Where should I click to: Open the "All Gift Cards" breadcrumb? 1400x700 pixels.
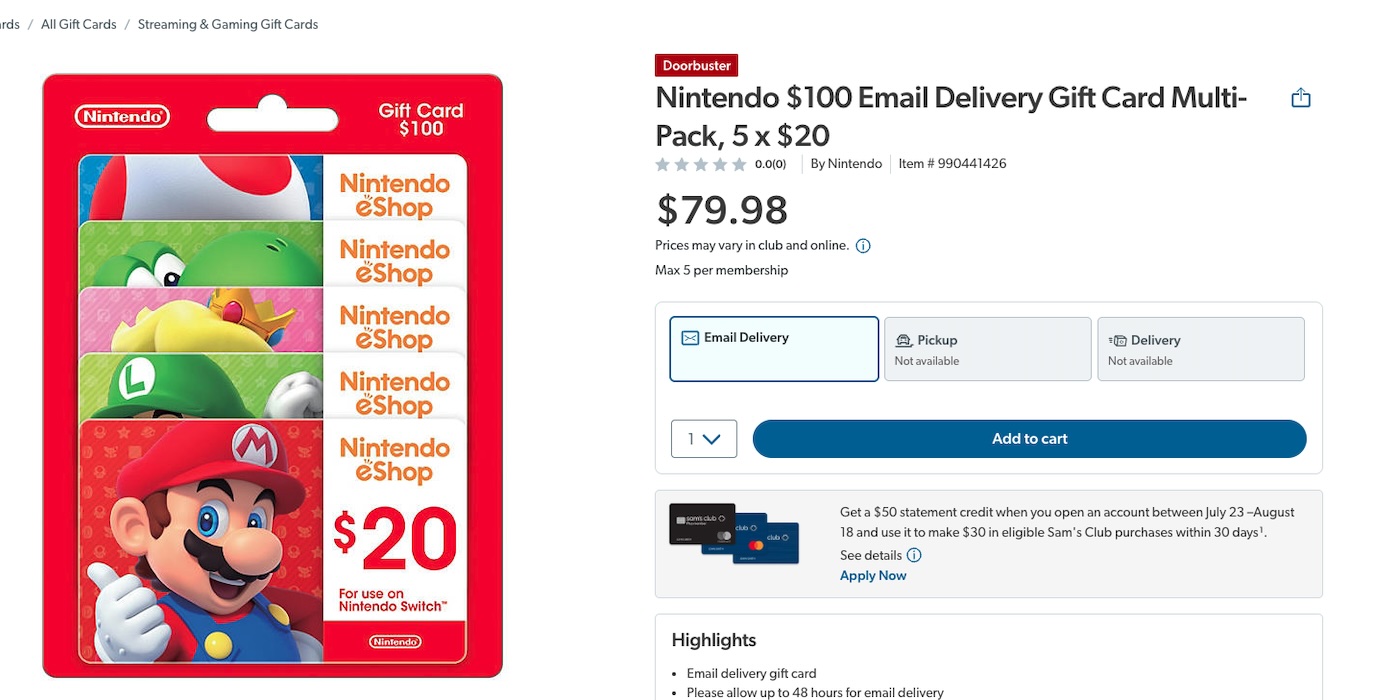[78, 23]
